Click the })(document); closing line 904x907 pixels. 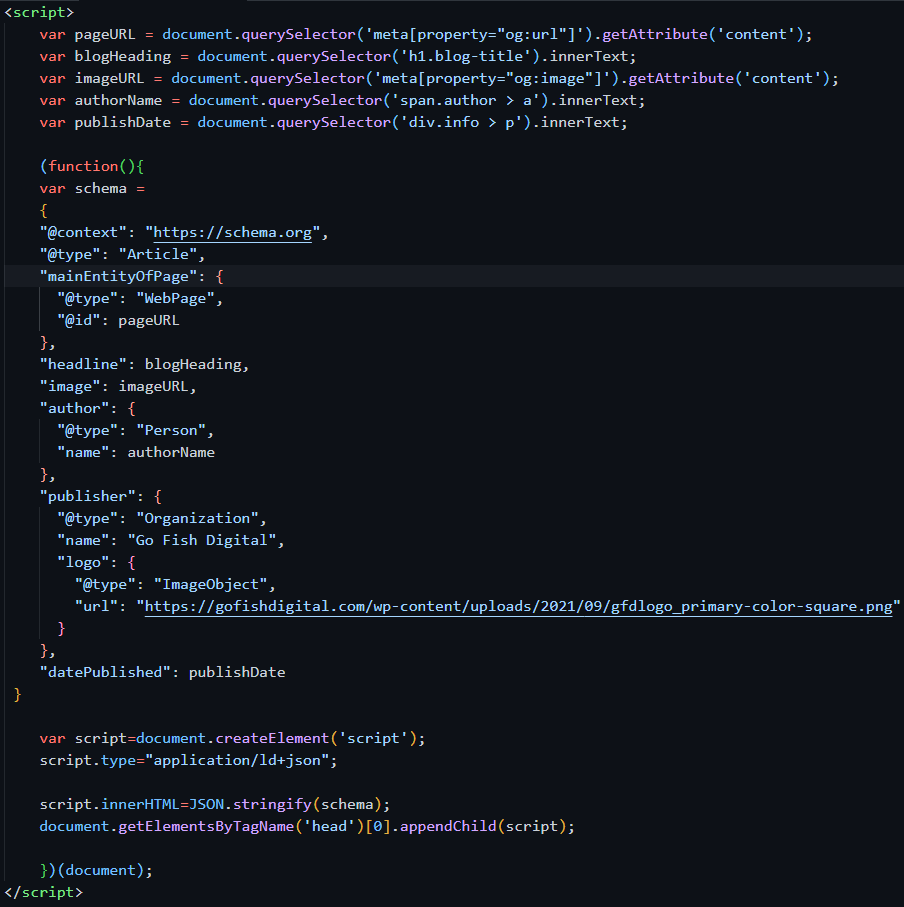(96, 871)
